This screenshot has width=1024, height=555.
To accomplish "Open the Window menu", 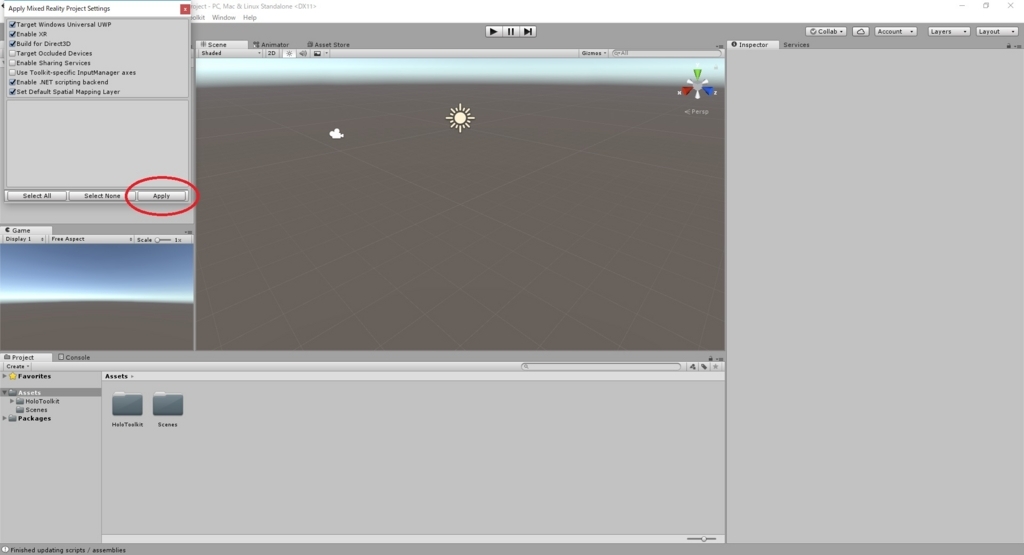I will (x=223, y=18).
